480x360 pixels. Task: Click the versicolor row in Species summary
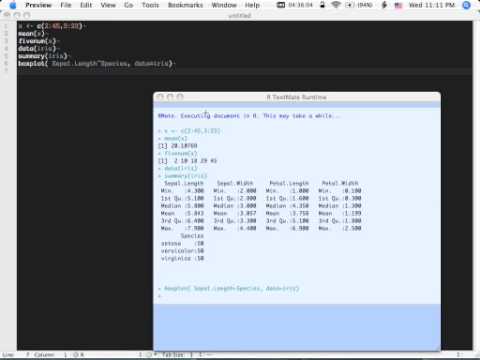coord(182,251)
